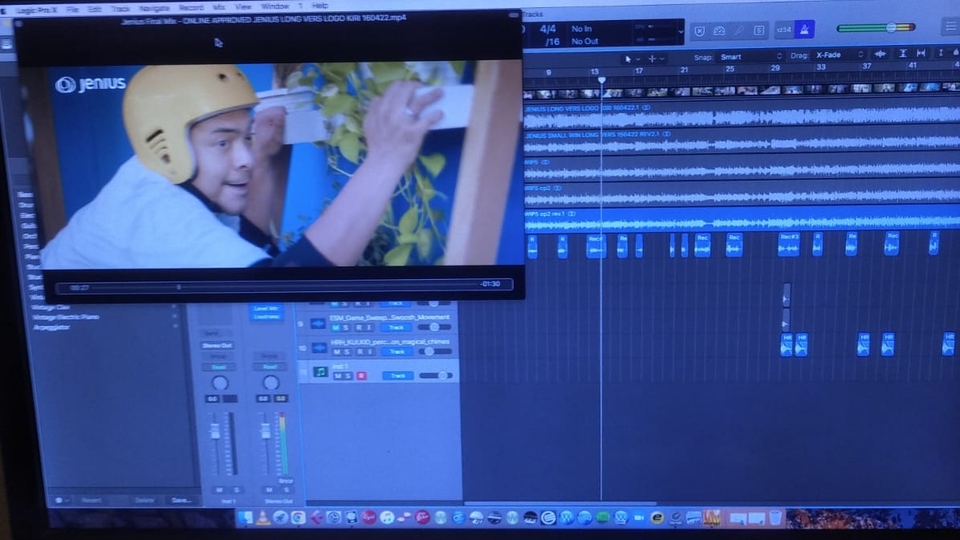960x540 pixels.
Task: Mute the ESM_Game_Sweep track
Action: click(x=336, y=328)
